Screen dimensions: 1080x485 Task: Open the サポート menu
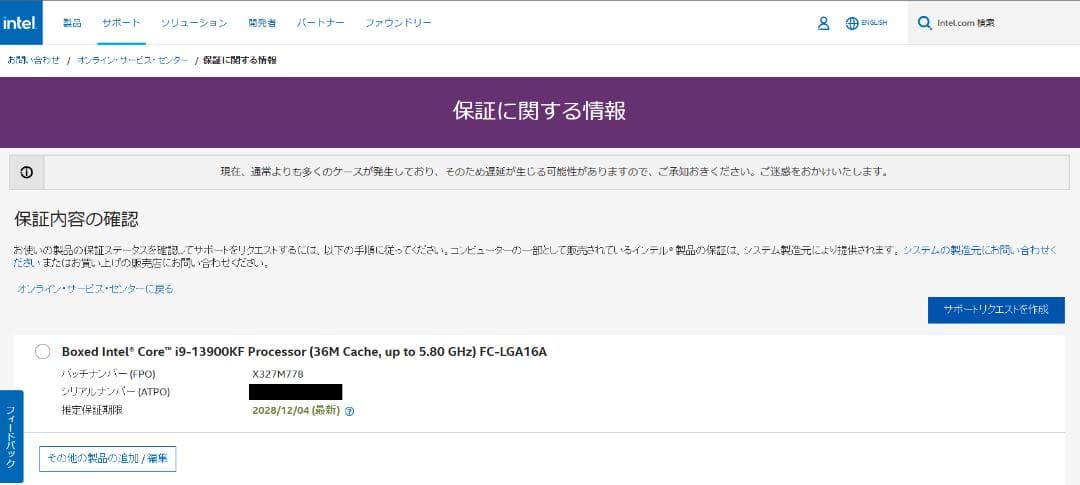tap(121, 23)
